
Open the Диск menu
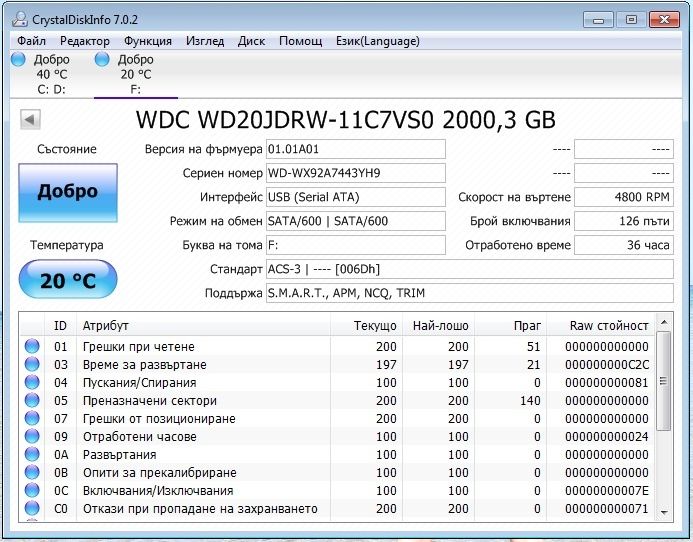[x=251, y=41]
